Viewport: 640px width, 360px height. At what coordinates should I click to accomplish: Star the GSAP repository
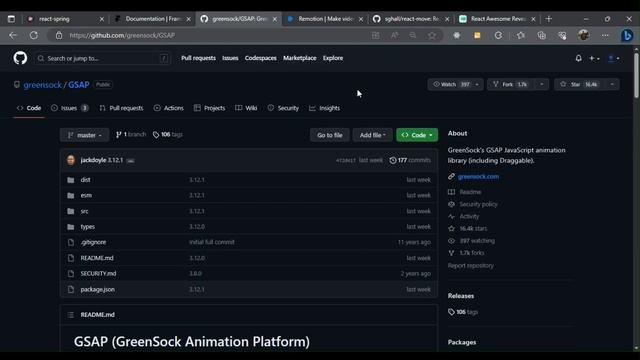pos(580,84)
